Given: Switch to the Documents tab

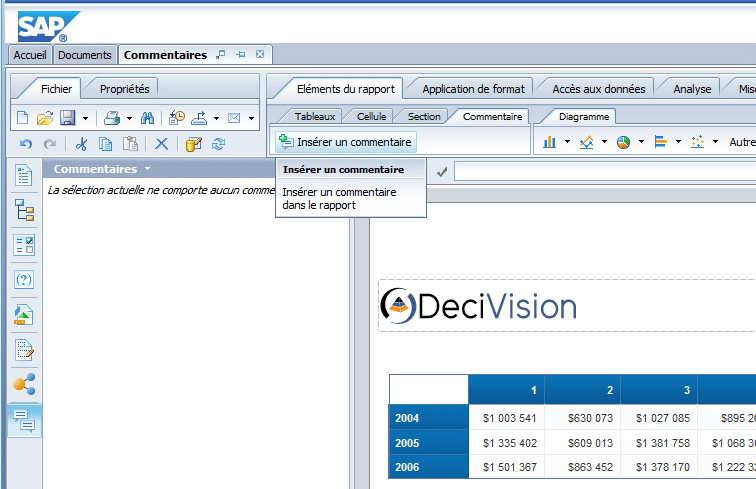Looking at the screenshot, I should point(85,55).
